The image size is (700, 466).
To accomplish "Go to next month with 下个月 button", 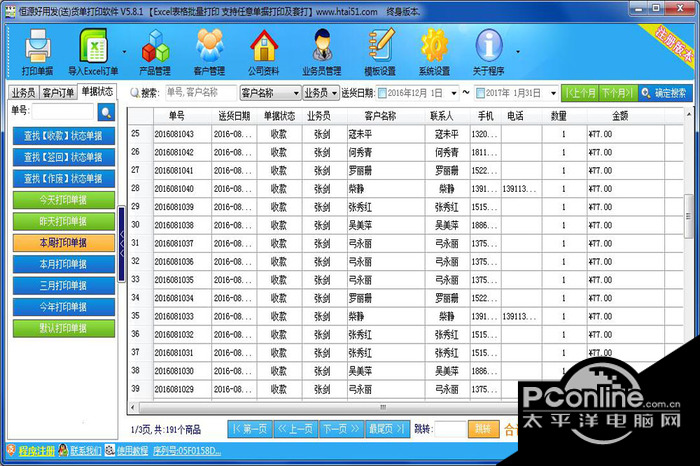I will [x=618, y=93].
